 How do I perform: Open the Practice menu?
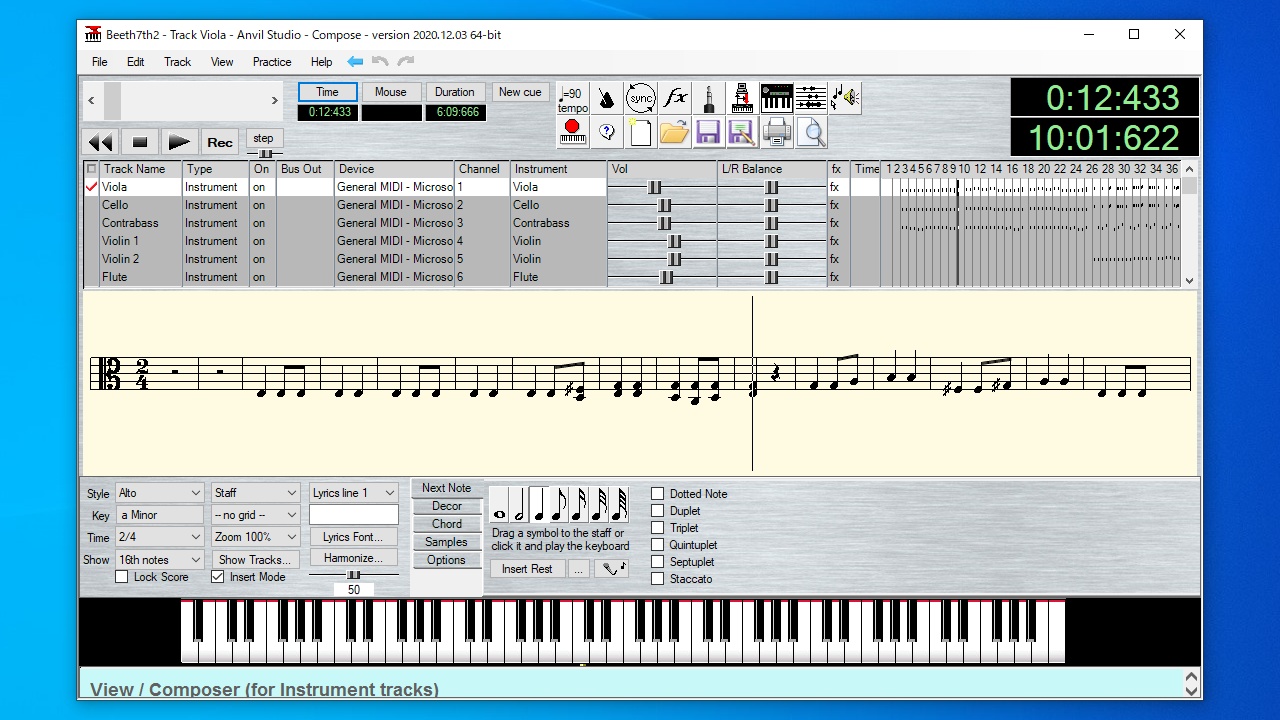(272, 62)
